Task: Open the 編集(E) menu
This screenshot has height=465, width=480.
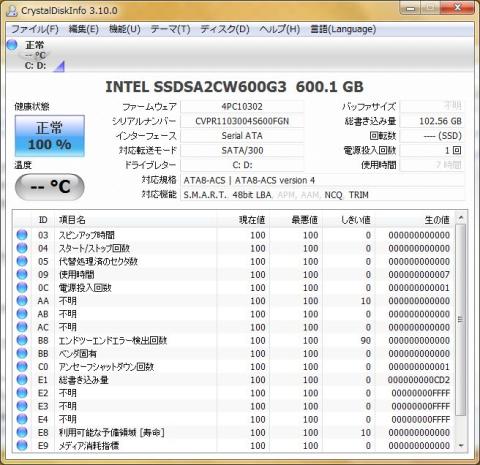Action: pos(84,29)
